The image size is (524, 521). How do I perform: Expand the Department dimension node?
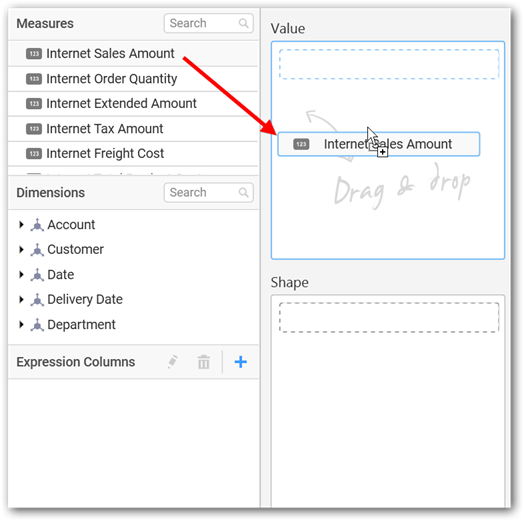pyautogui.click(x=21, y=324)
